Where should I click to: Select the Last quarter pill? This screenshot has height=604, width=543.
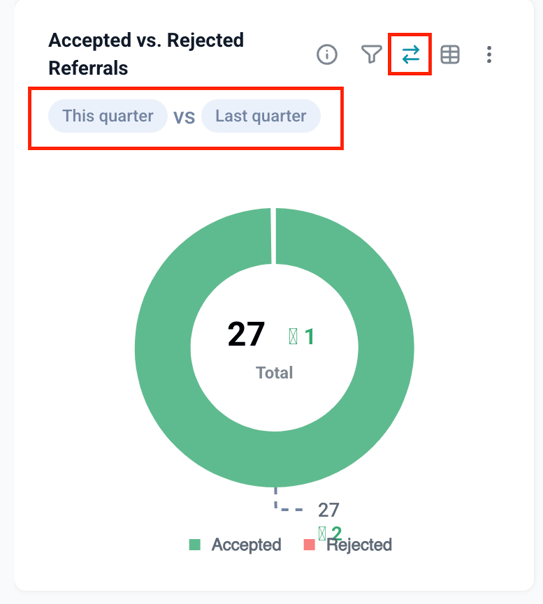click(x=261, y=116)
